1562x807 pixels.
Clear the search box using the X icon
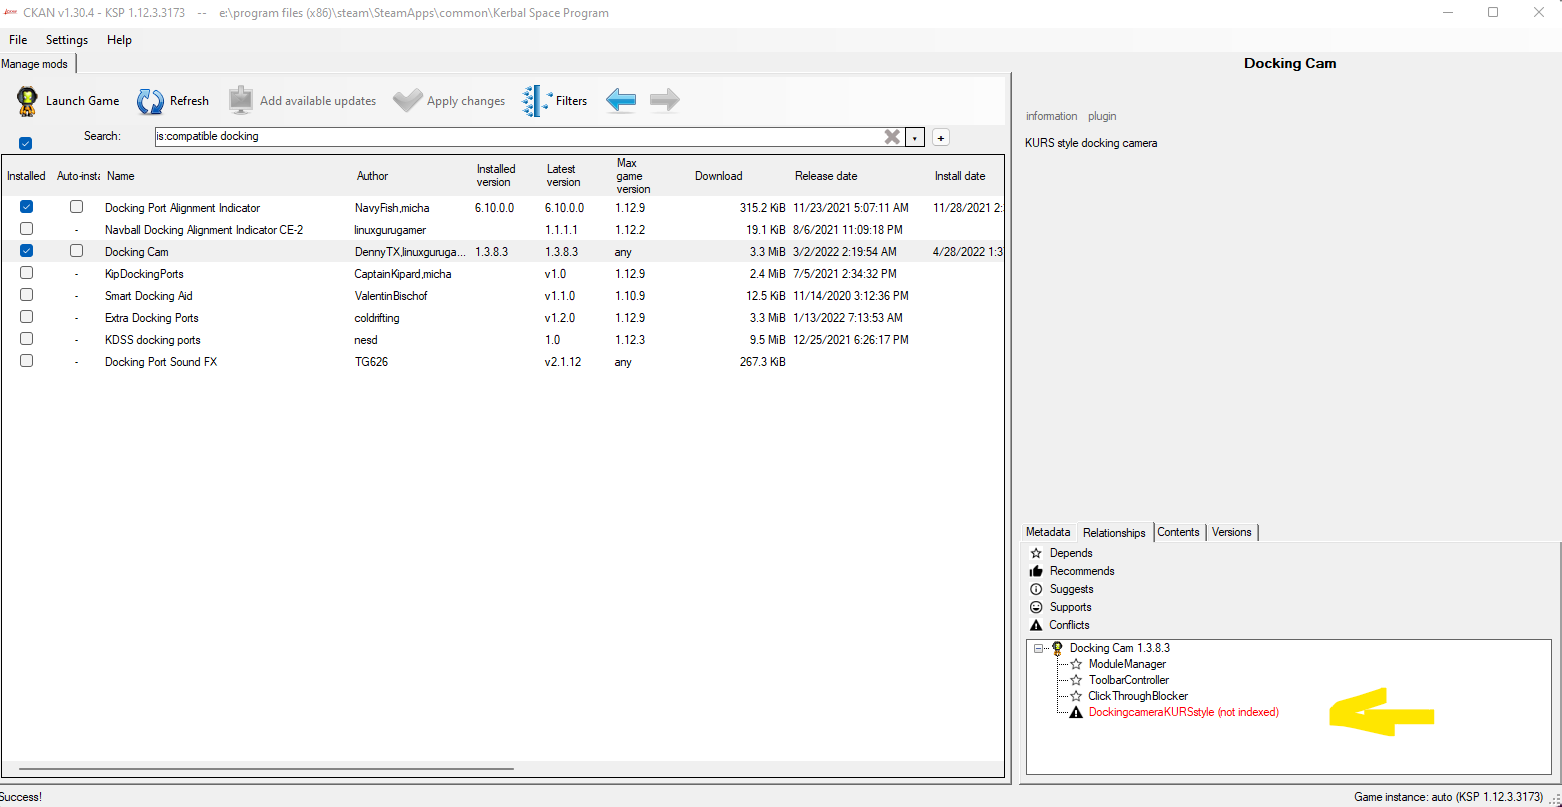point(891,136)
